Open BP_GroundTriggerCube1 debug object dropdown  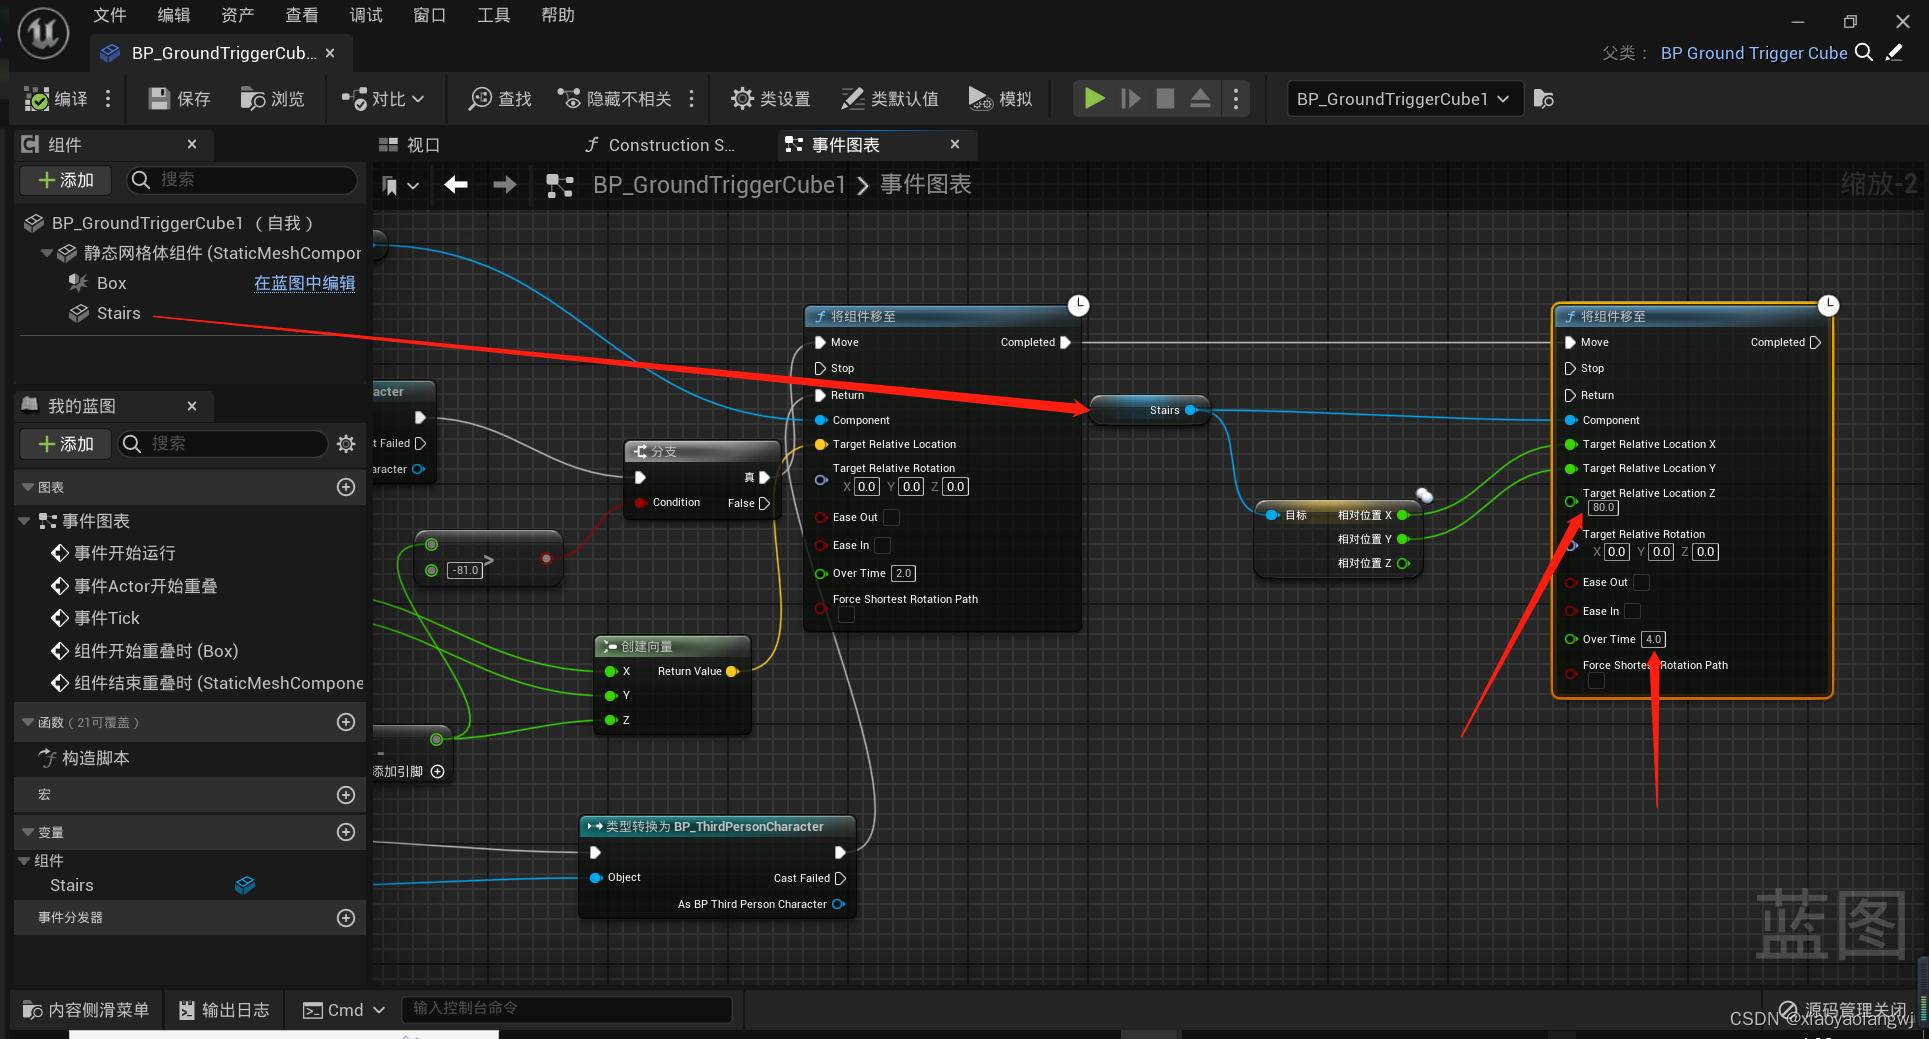coord(1405,99)
